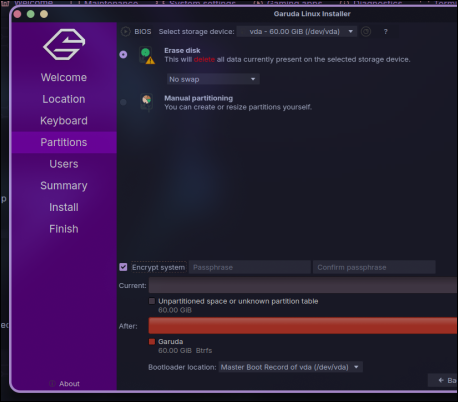
Task: Click the refresh storage devices icon
Action: (366, 32)
